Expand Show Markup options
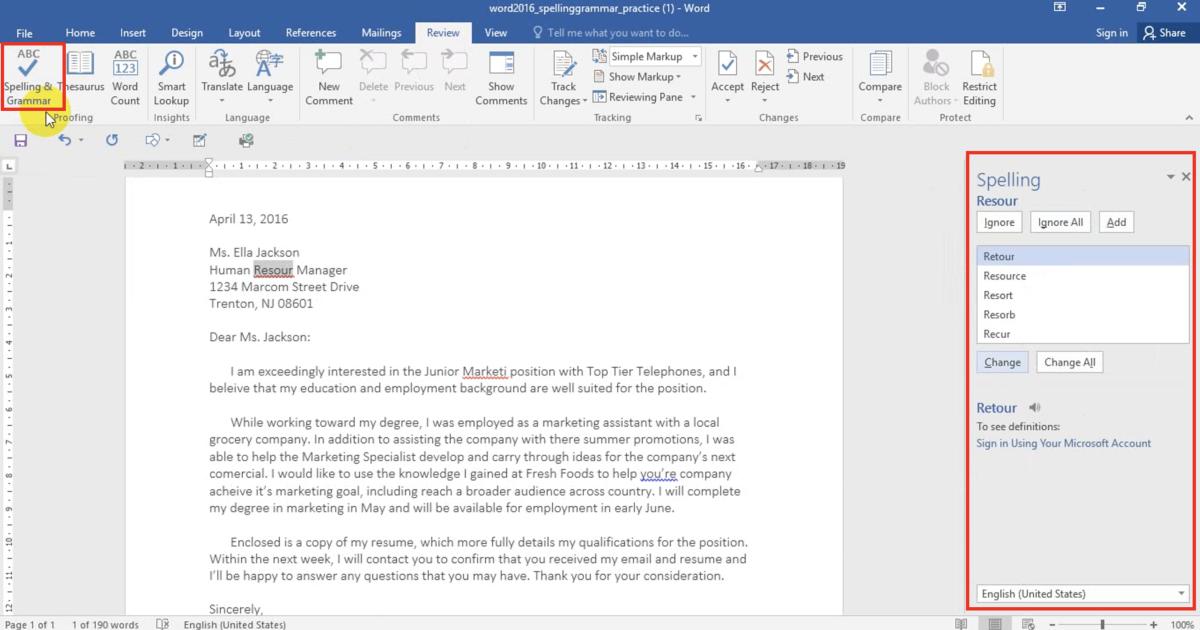Viewport: 1200px width, 630px height. 637,77
